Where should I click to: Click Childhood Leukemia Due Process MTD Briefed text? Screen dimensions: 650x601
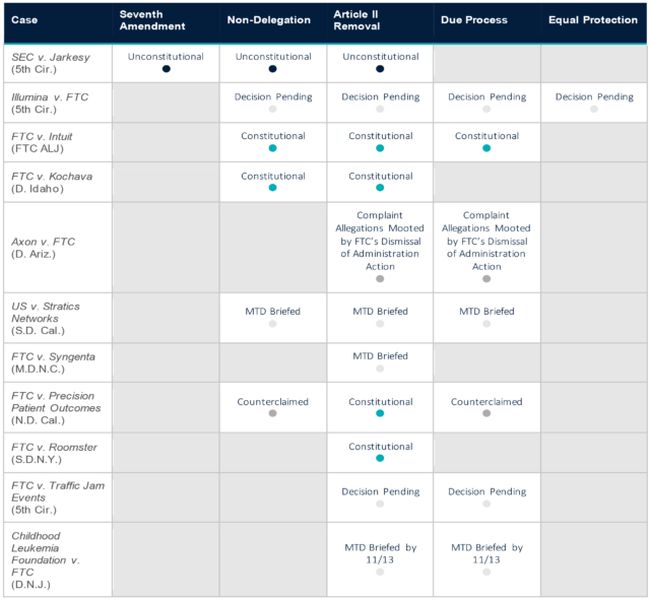click(486, 553)
